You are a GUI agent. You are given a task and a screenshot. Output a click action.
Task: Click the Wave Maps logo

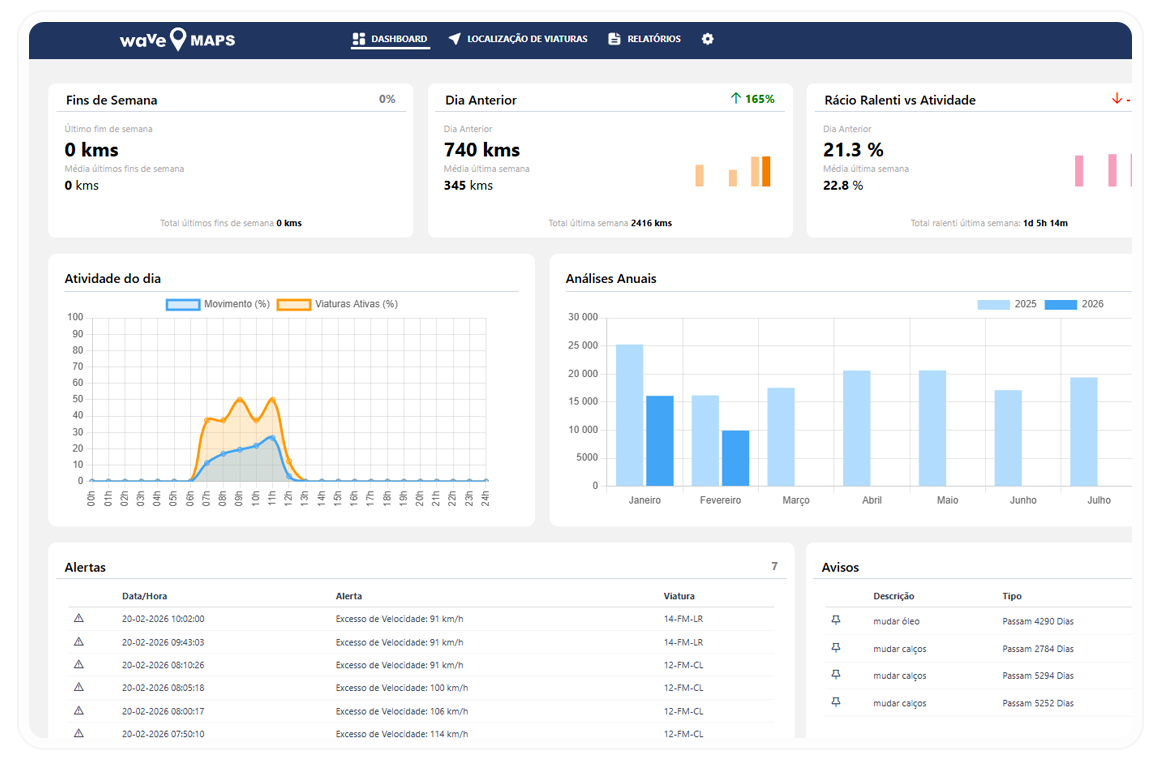pyautogui.click(x=178, y=40)
